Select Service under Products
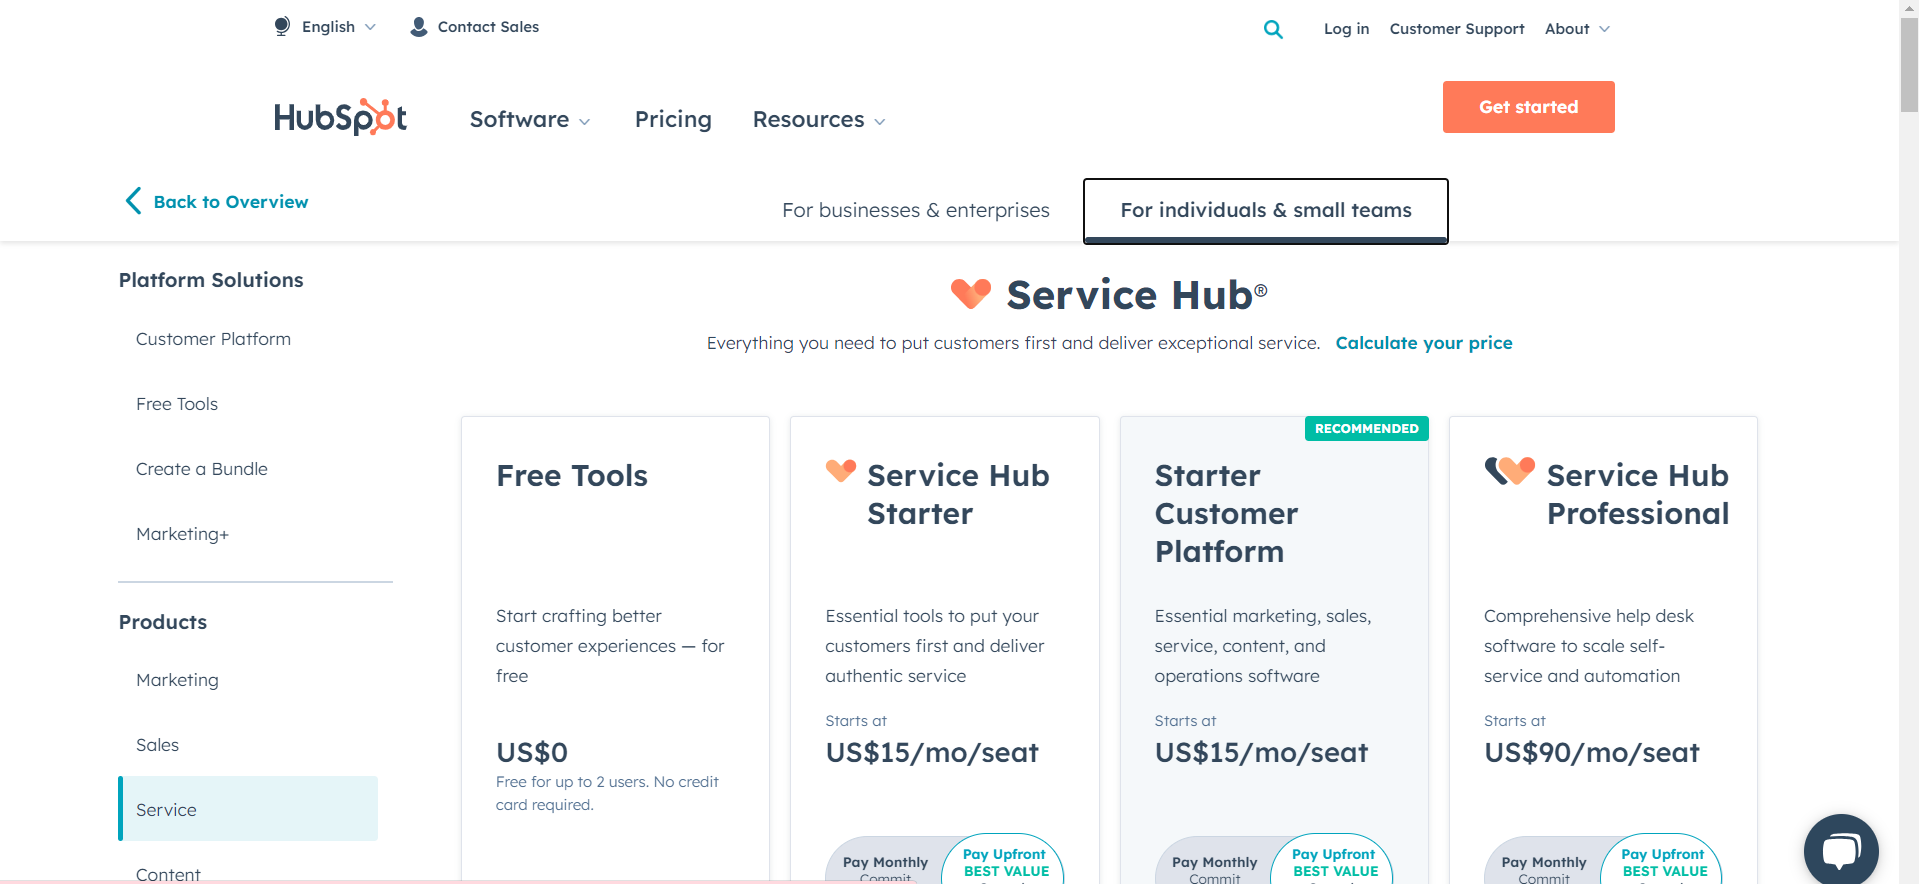Image resolution: width=1919 pixels, height=884 pixels. 248,809
